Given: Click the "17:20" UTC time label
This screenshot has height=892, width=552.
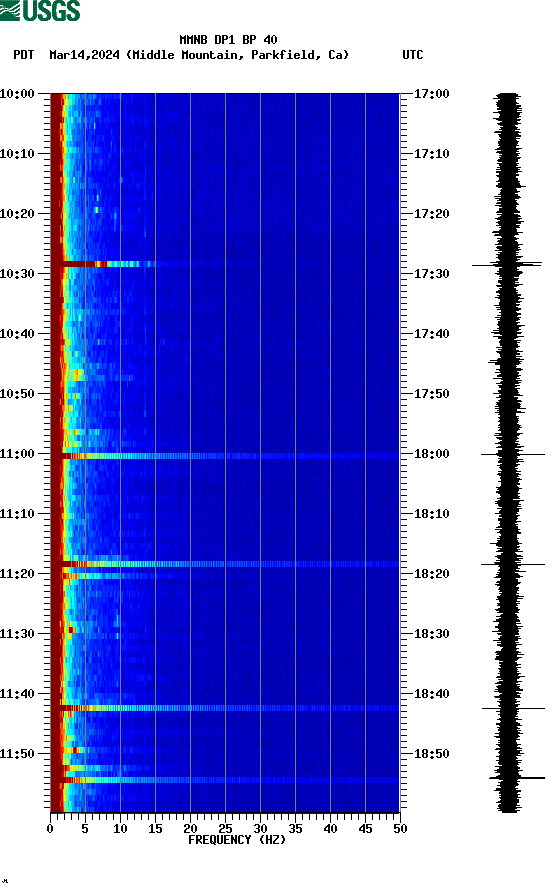Looking at the screenshot, I should [431, 213].
